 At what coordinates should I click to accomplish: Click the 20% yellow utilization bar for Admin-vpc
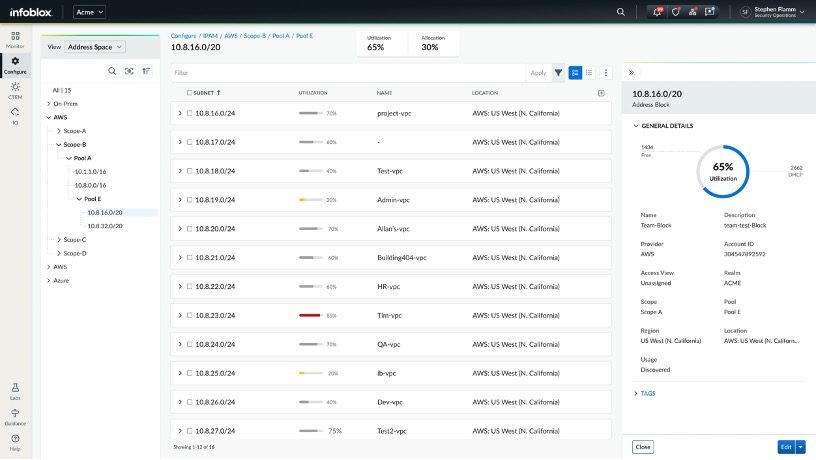tap(311, 200)
